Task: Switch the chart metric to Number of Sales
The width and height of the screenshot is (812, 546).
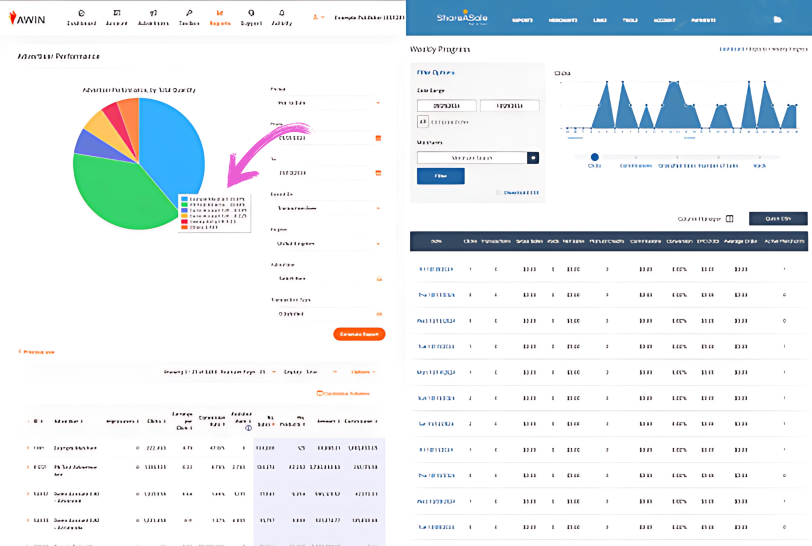Action: click(718, 166)
